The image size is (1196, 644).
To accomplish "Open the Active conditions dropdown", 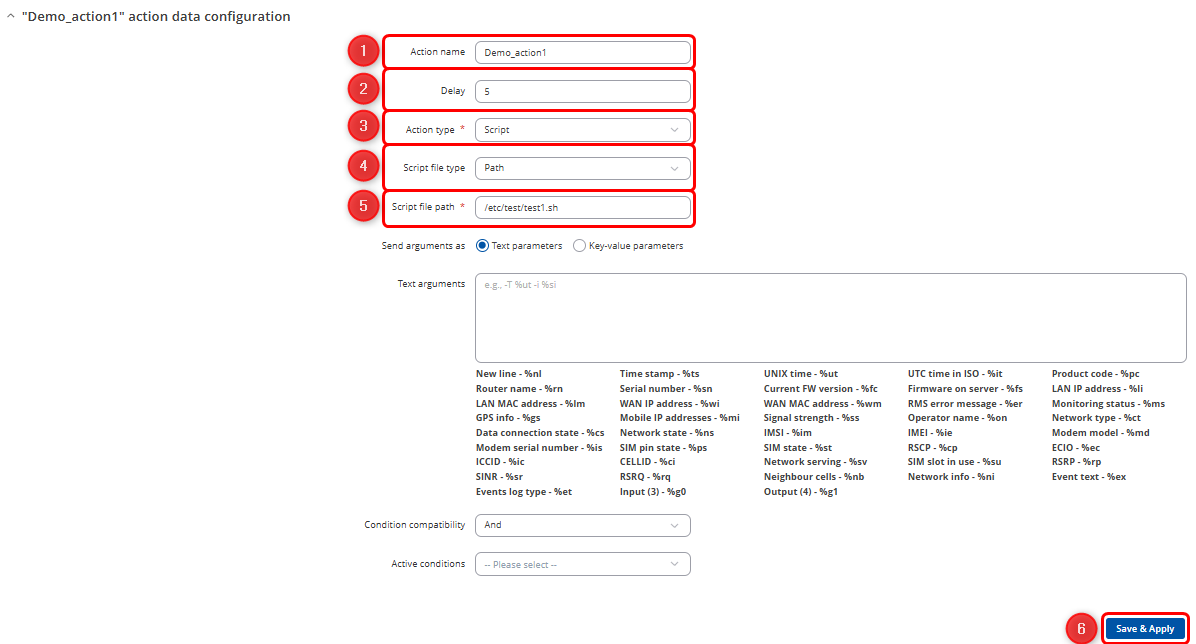I will (x=582, y=564).
